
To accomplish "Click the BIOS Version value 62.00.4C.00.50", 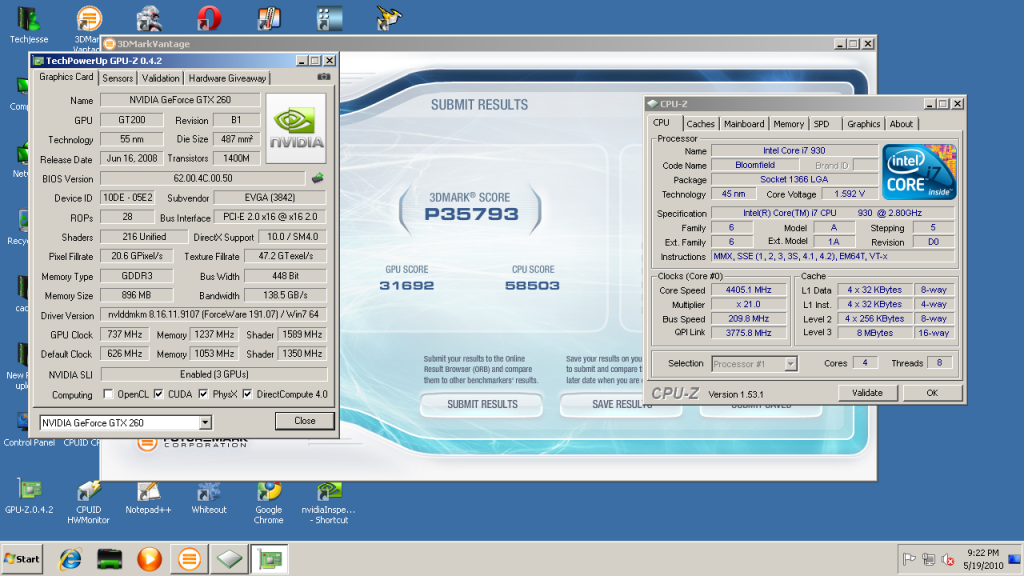I will click(202, 178).
